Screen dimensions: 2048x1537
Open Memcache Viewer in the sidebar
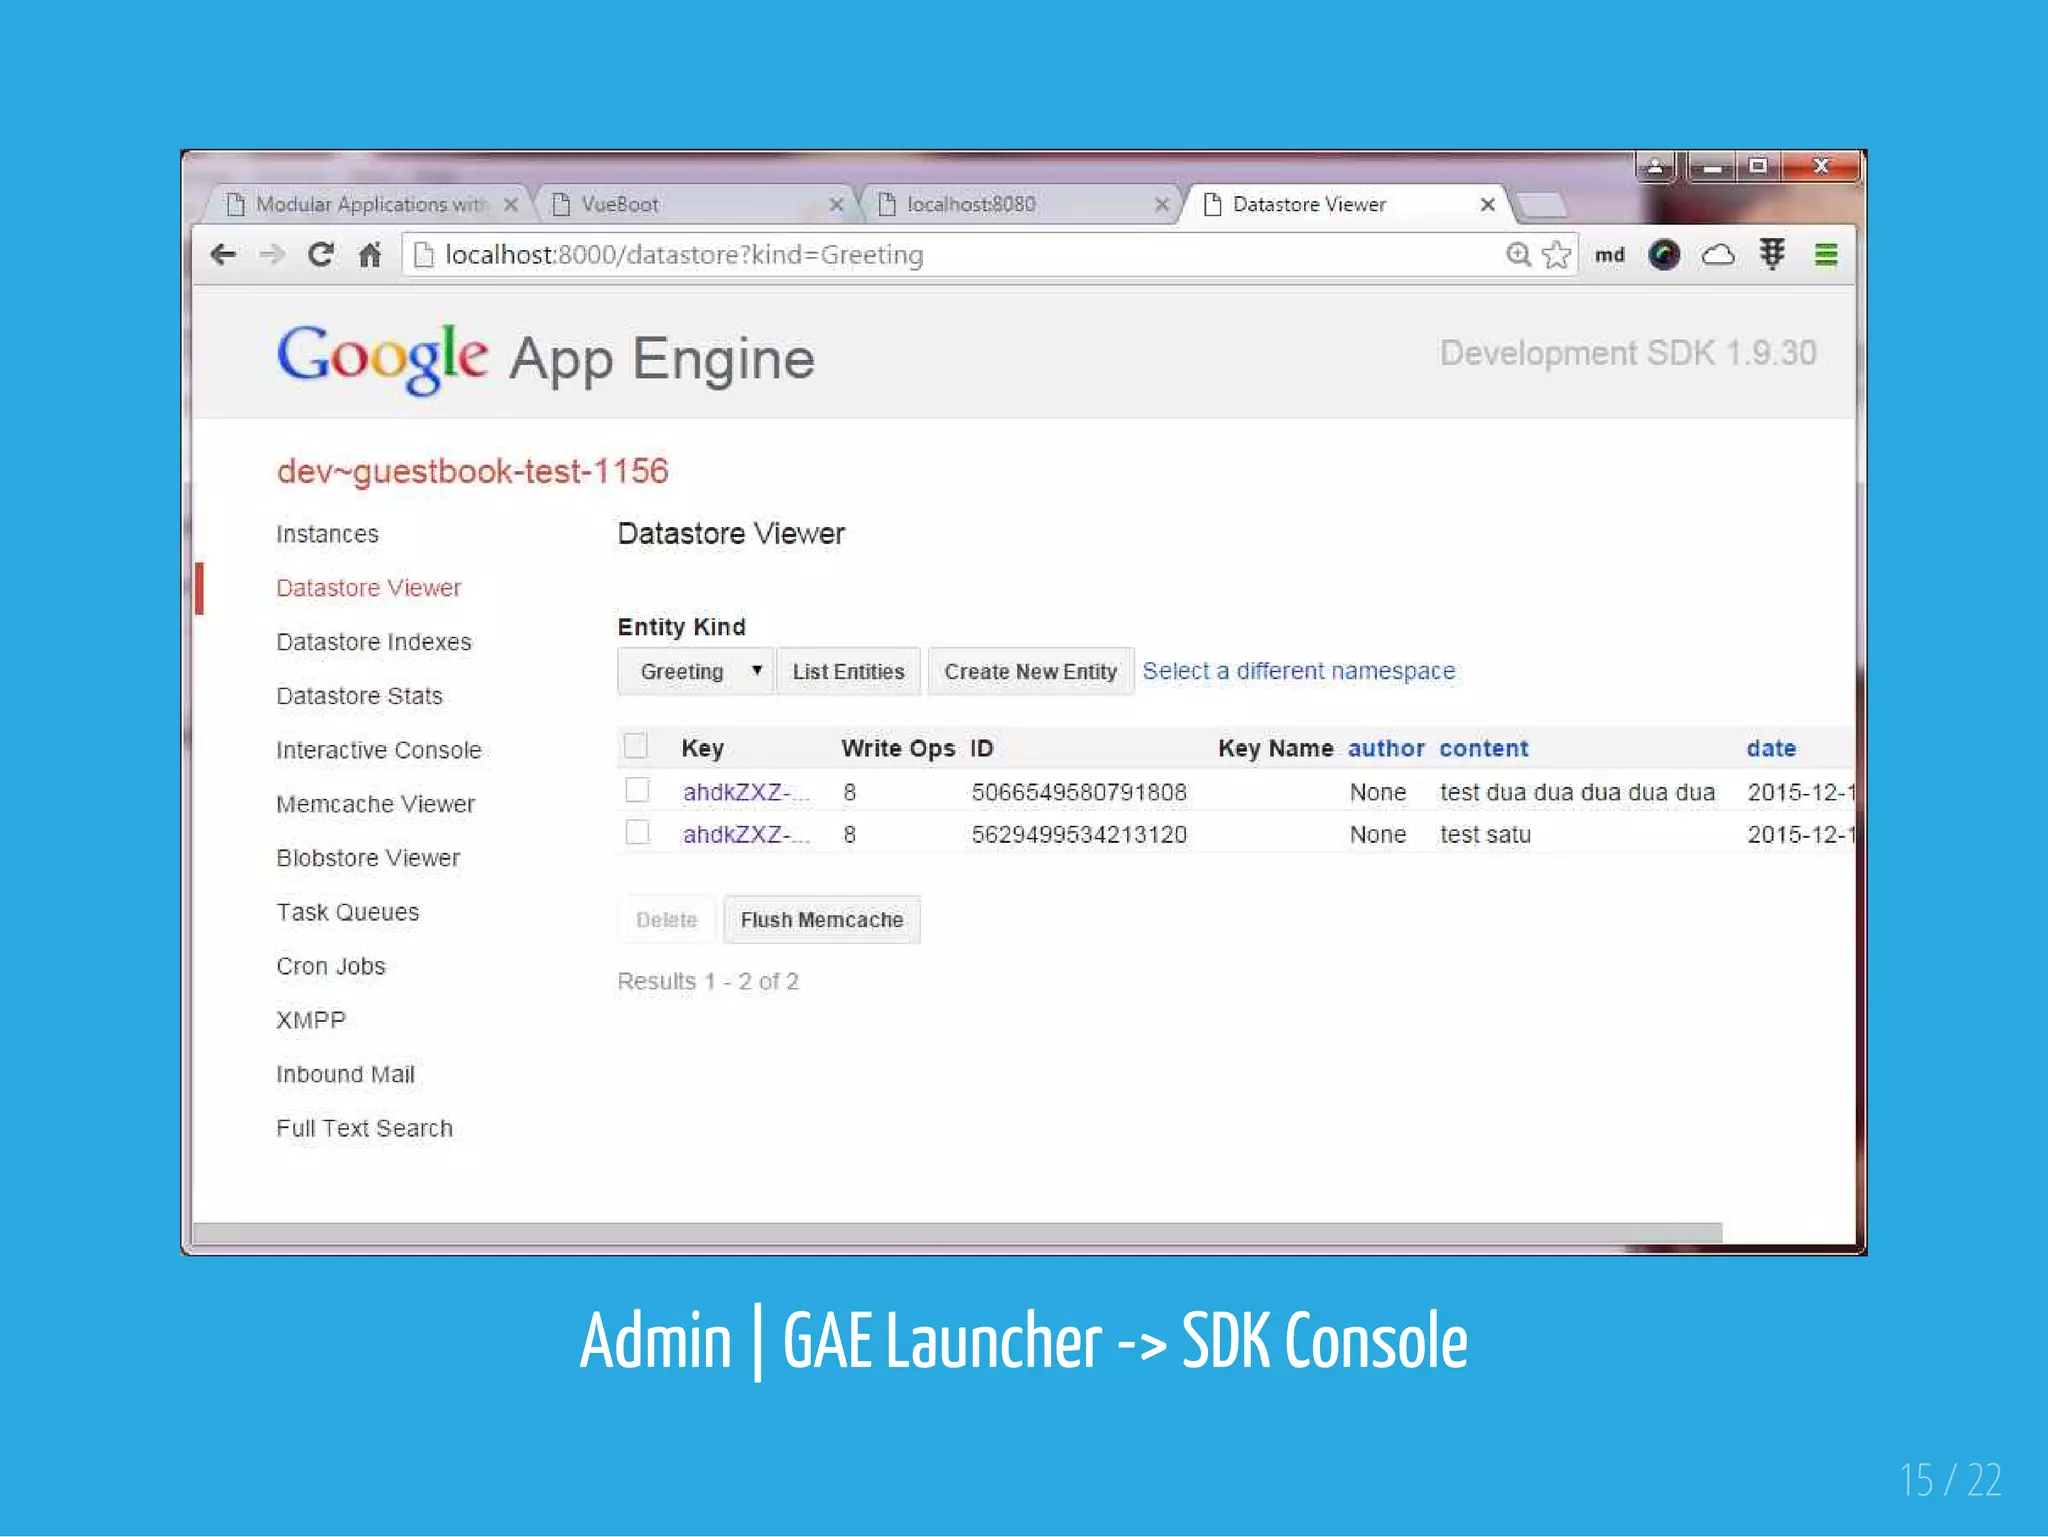(376, 804)
